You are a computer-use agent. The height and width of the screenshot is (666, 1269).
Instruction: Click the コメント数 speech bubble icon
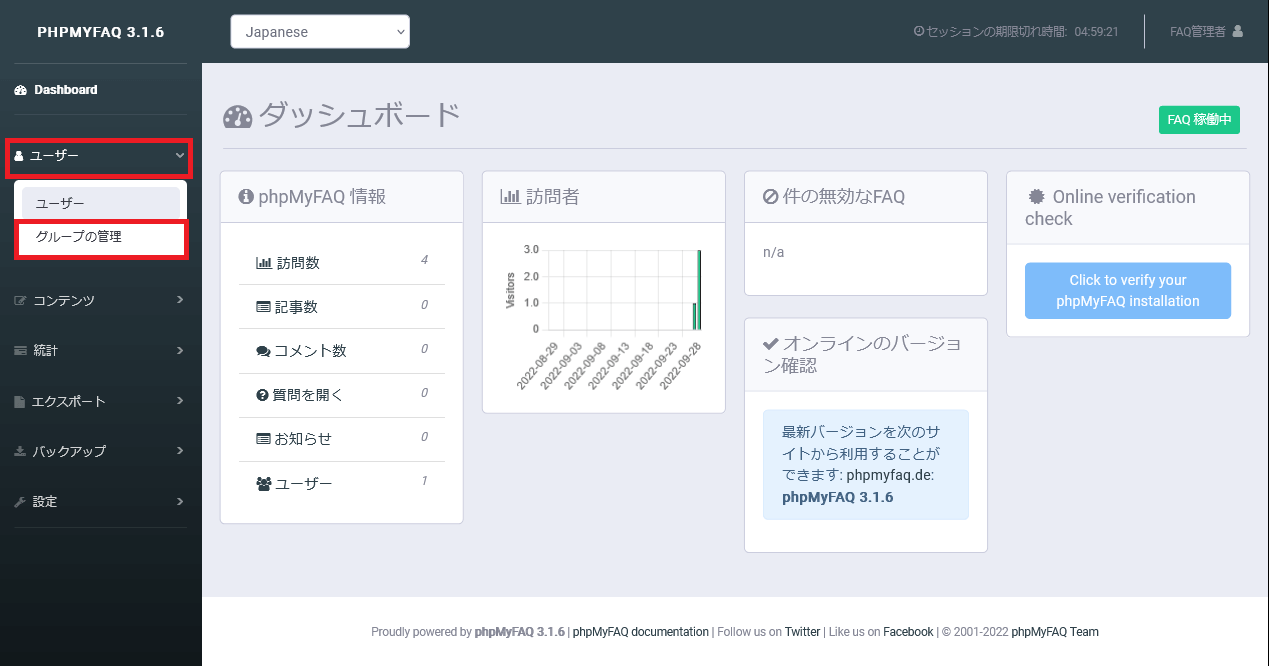(x=263, y=351)
